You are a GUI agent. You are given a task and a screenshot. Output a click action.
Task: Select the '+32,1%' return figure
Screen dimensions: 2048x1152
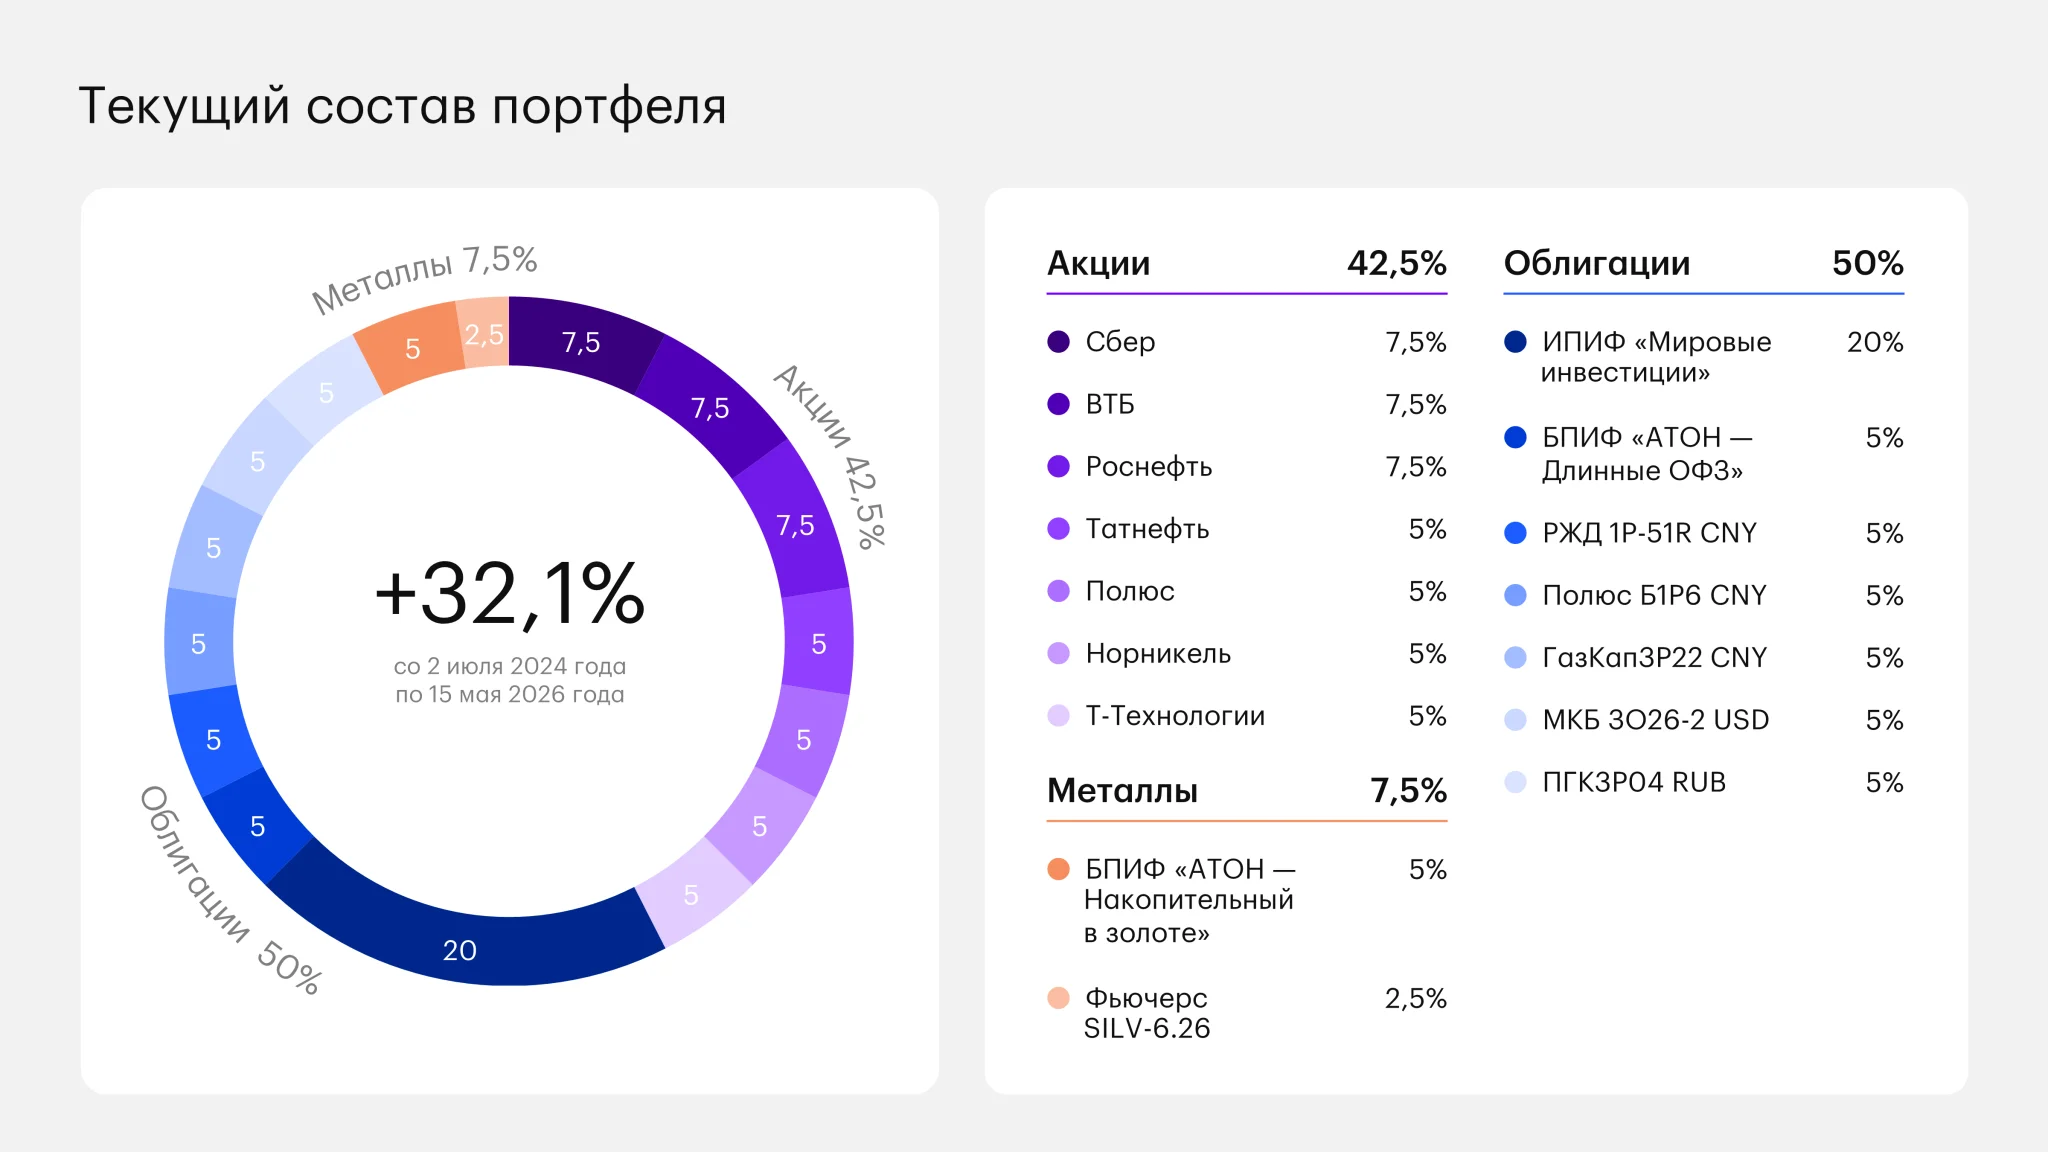pyautogui.click(x=509, y=594)
